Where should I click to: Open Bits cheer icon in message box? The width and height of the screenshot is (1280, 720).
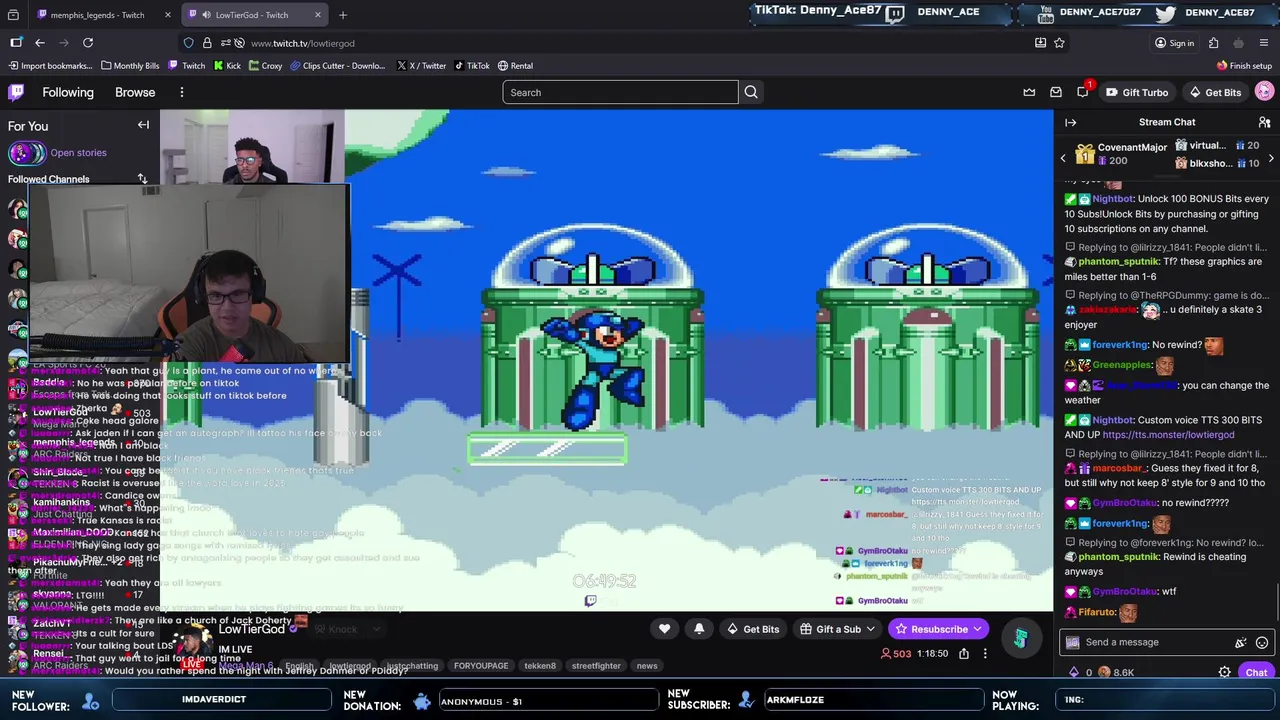pos(1241,643)
